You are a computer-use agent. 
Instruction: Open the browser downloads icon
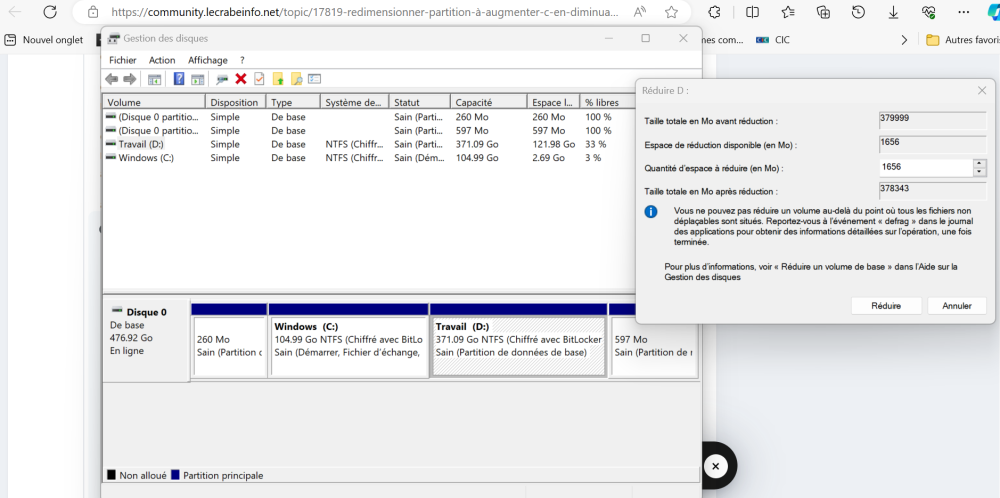tap(893, 12)
